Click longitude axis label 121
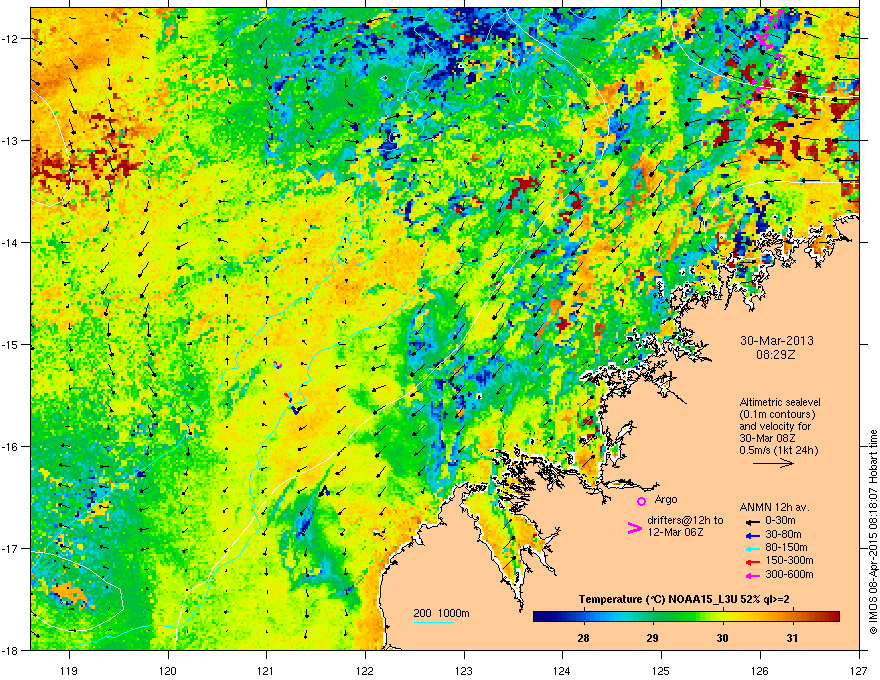 266,670
